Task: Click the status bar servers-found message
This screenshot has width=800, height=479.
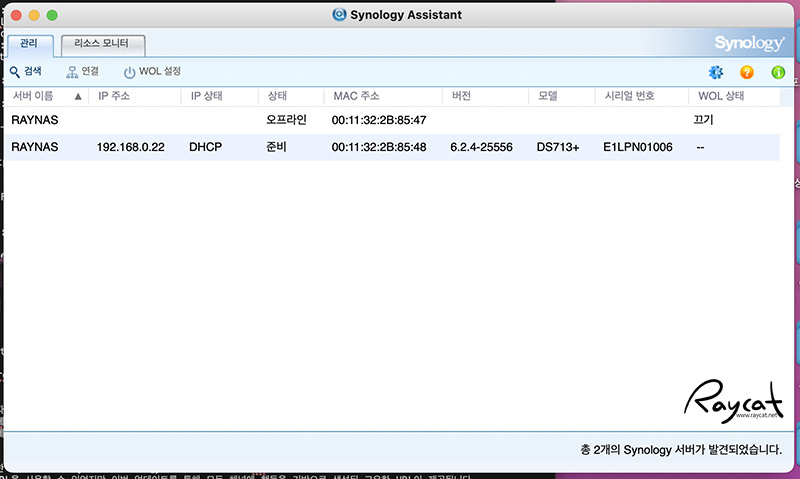Action: pos(681,449)
